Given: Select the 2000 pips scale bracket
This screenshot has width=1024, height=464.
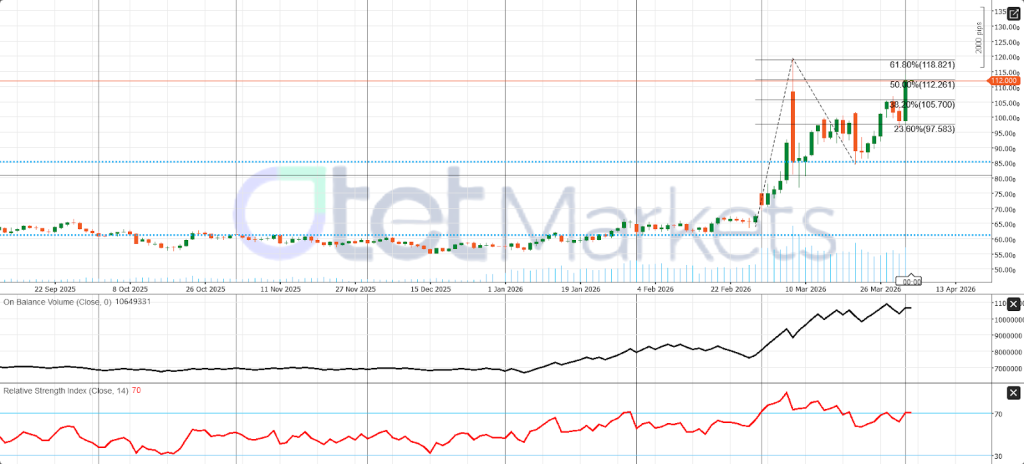Looking at the screenshot, I should (978, 40).
